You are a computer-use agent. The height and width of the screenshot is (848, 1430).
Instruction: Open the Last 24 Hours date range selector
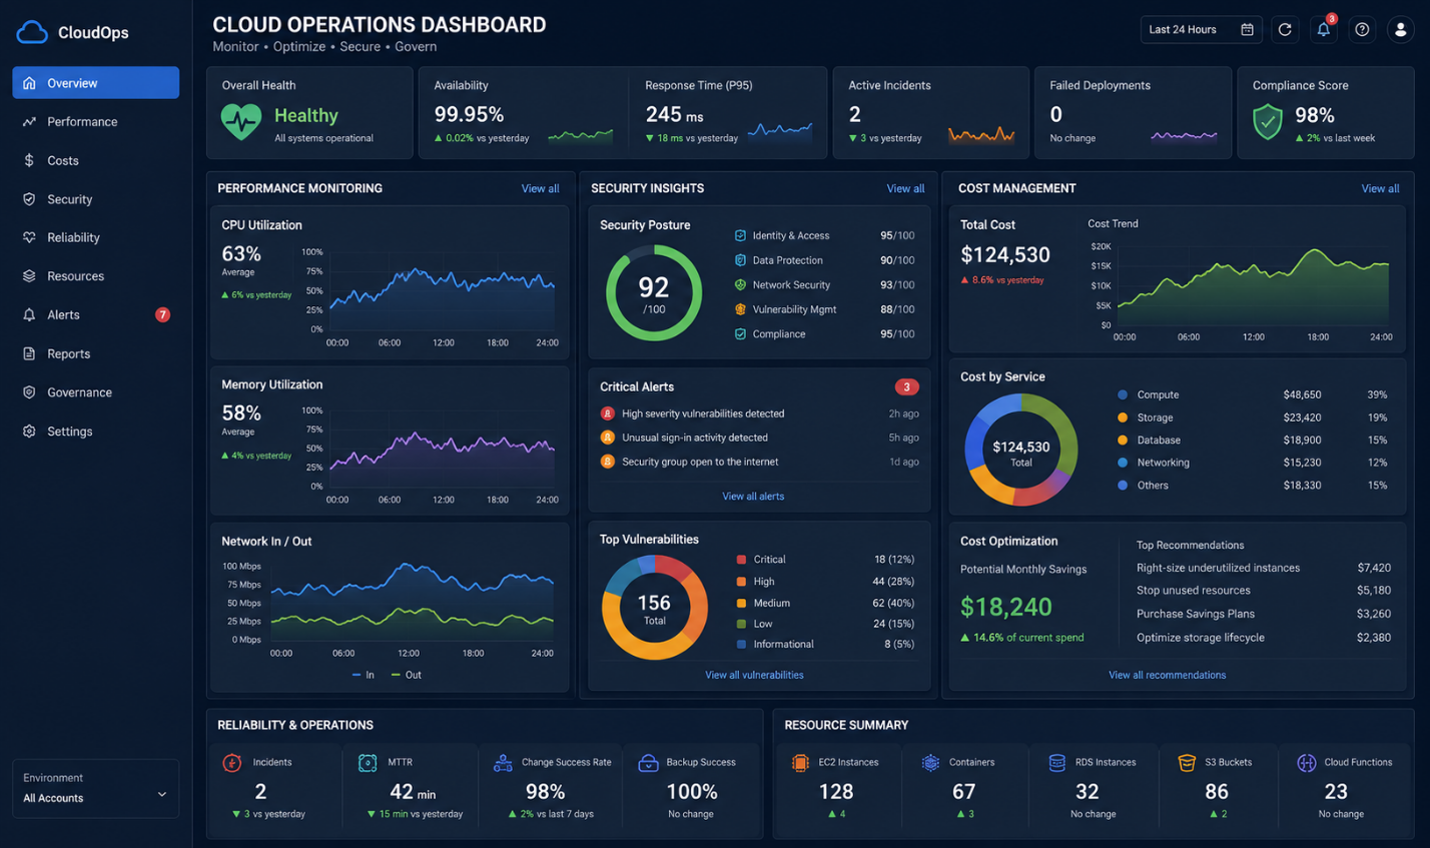pyautogui.click(x=1201, y=30)
